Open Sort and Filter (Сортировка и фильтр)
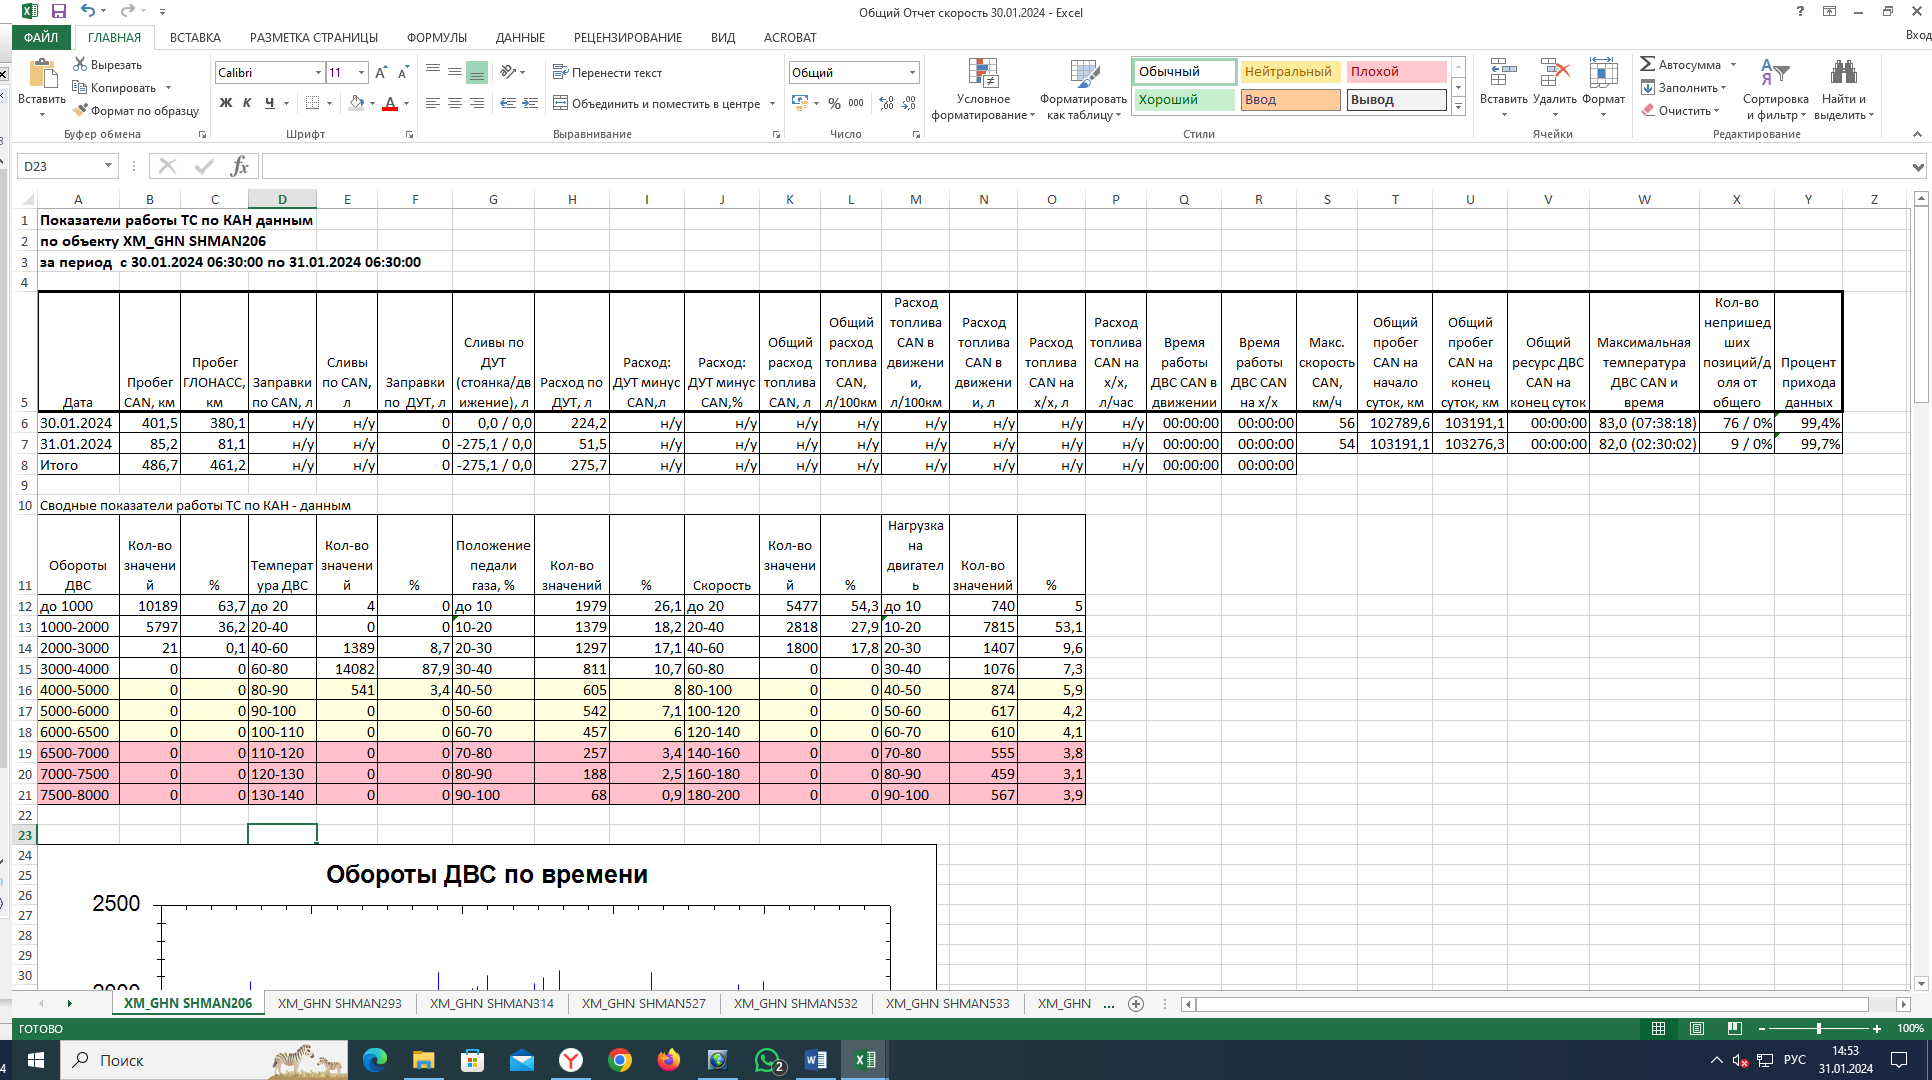Screen dimensions: 1932x1080 point(1775,89)
